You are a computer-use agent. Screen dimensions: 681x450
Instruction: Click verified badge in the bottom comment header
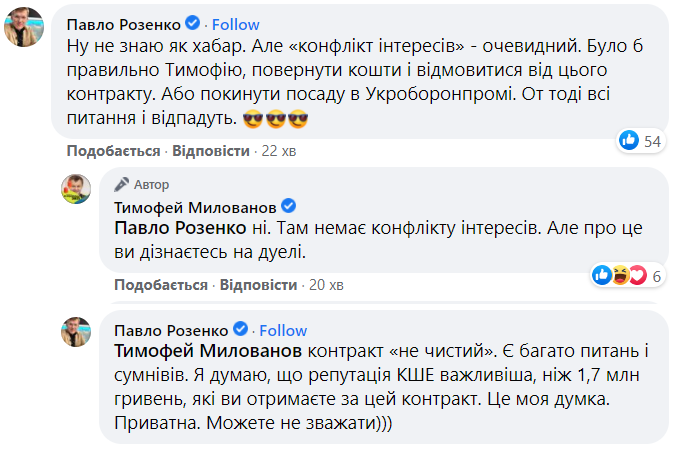coord(240,329)
